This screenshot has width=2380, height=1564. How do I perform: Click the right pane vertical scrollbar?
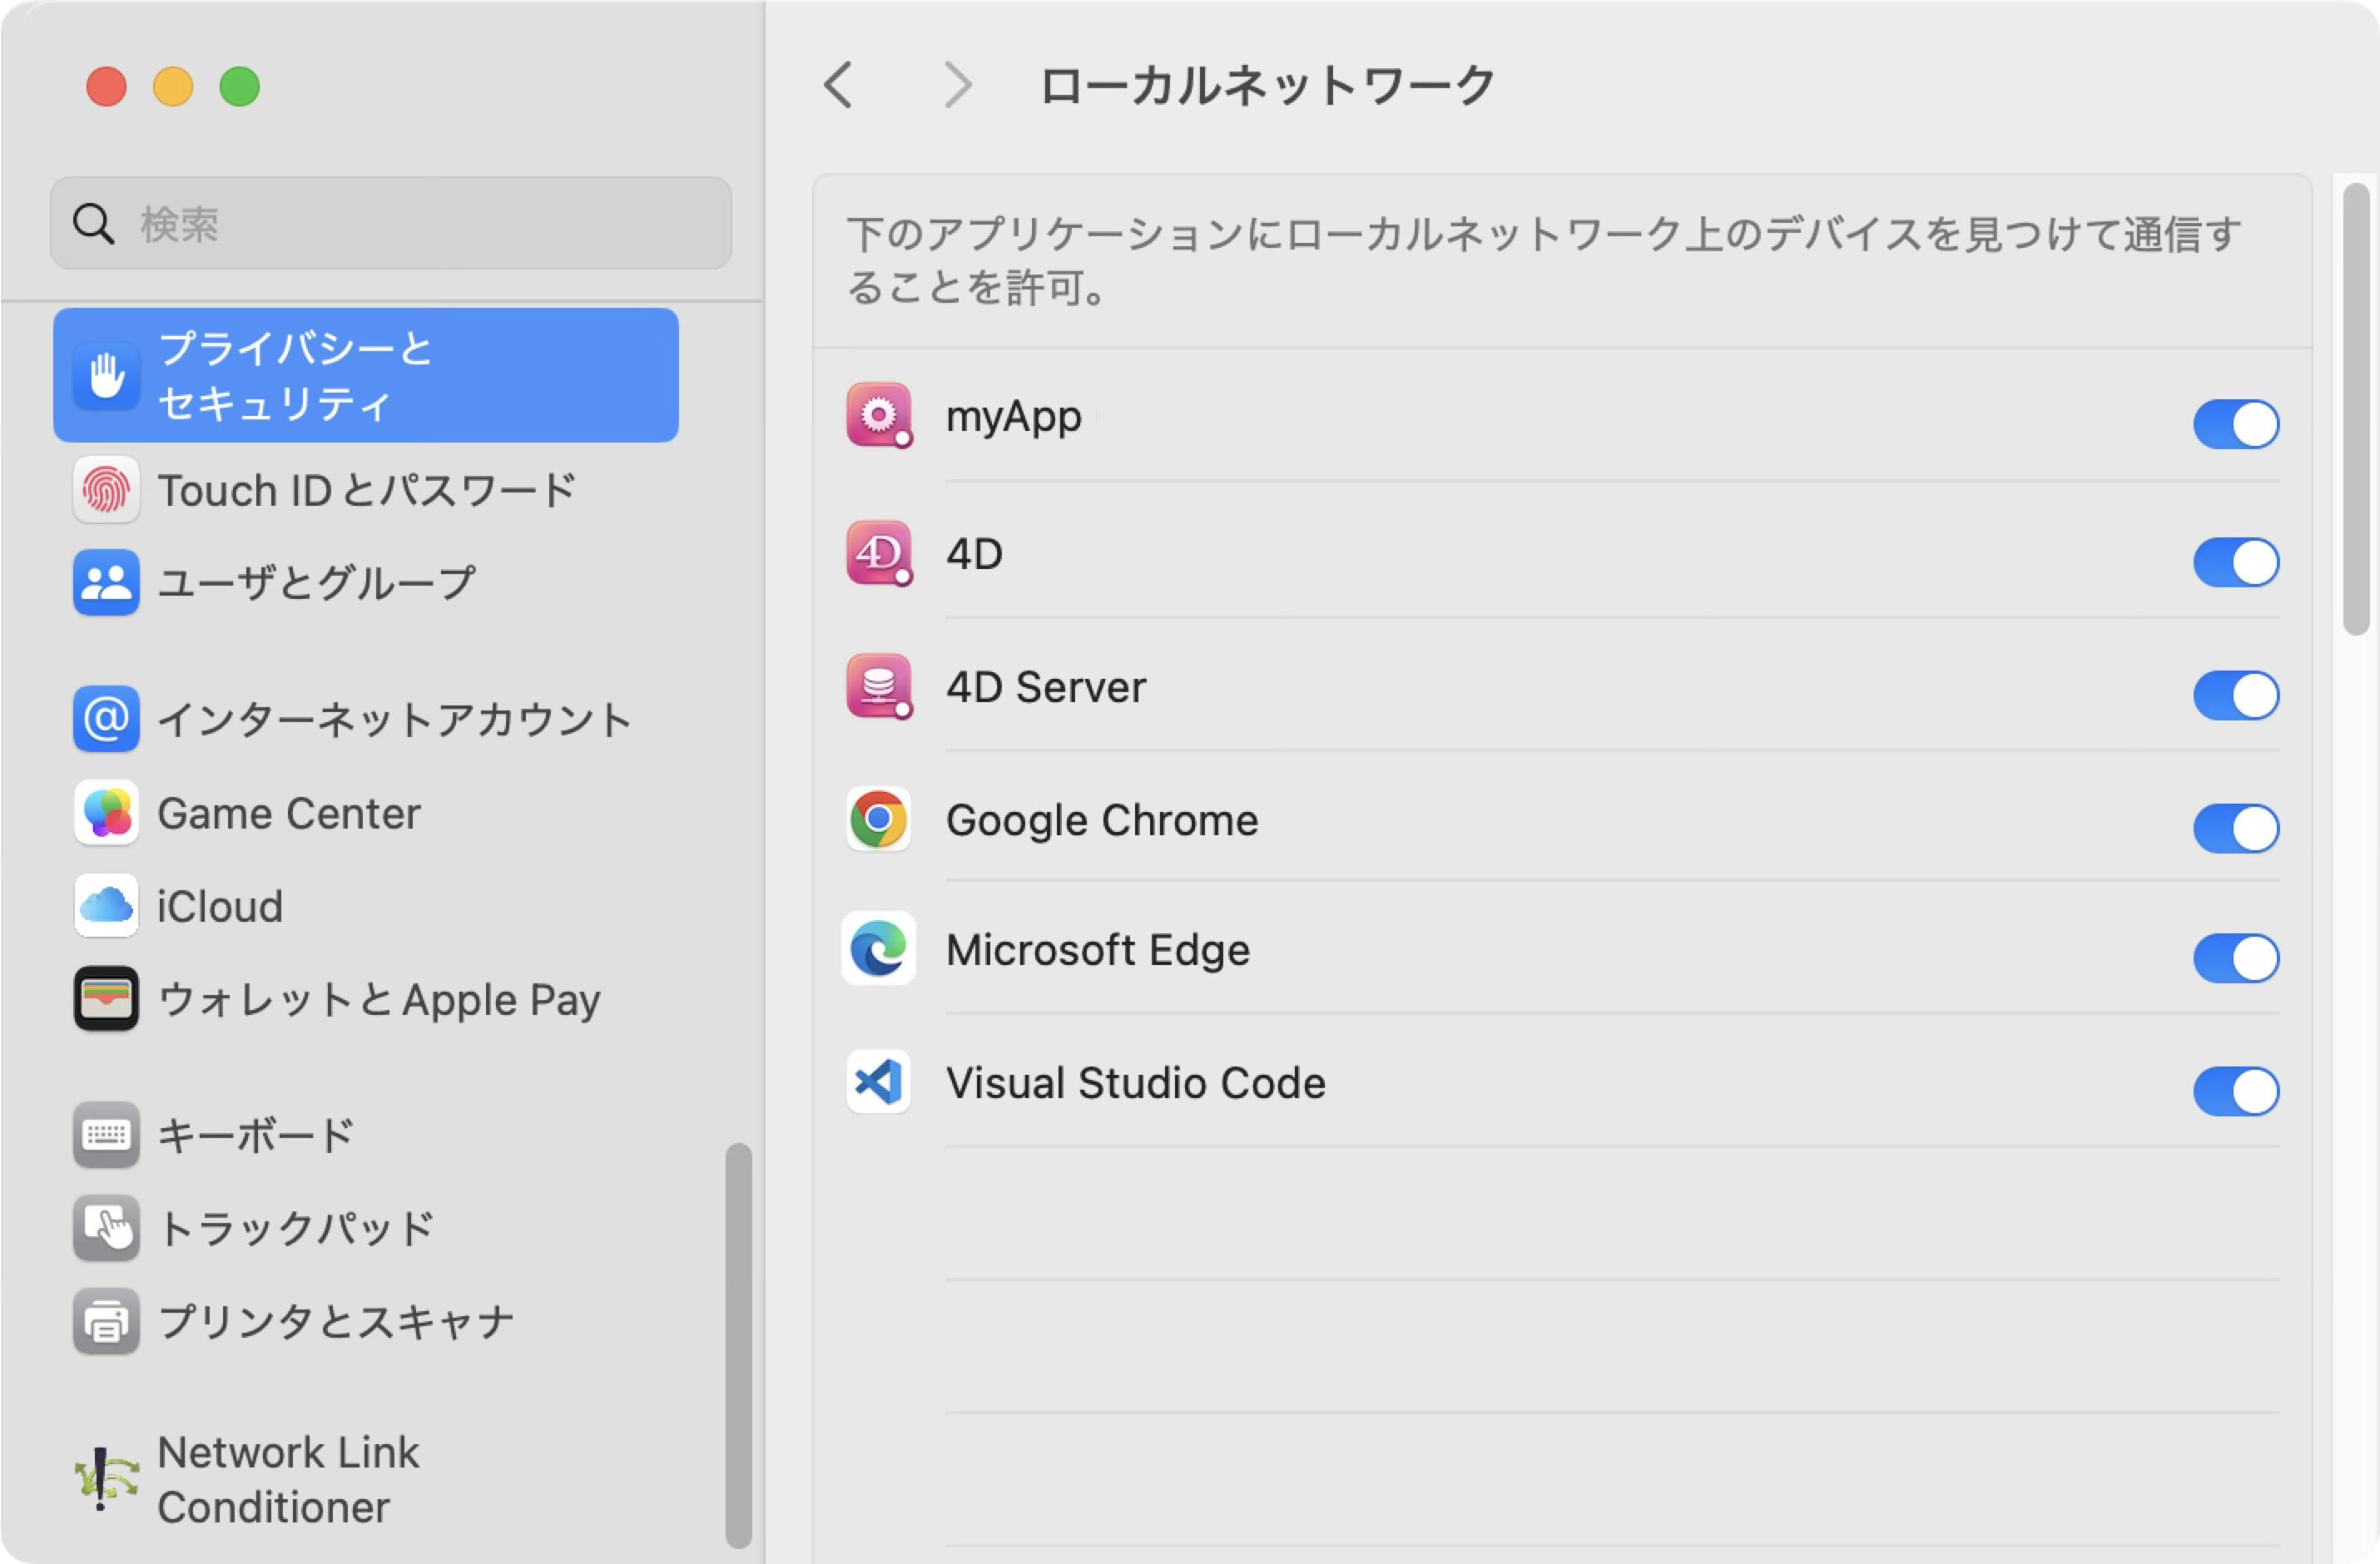click(x=2356, y=410)
